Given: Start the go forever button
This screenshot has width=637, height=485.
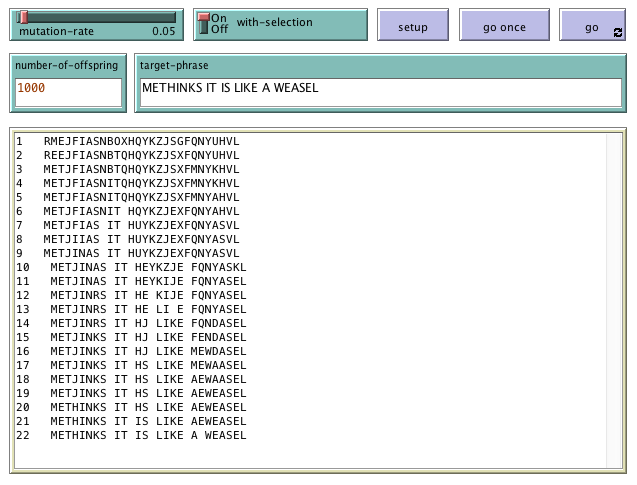Looking at the screenshot, I should (592, 27).
